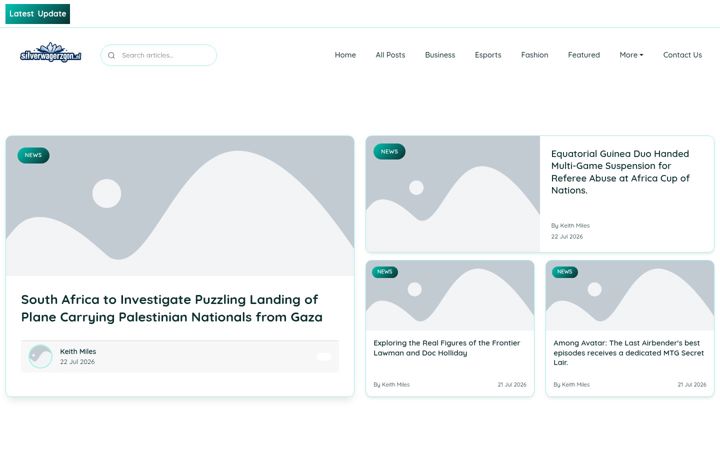The height and width of the screenshot is (450, 720).
Task: Open the South Africa article thumbnail image
Action: pos(180,206)
